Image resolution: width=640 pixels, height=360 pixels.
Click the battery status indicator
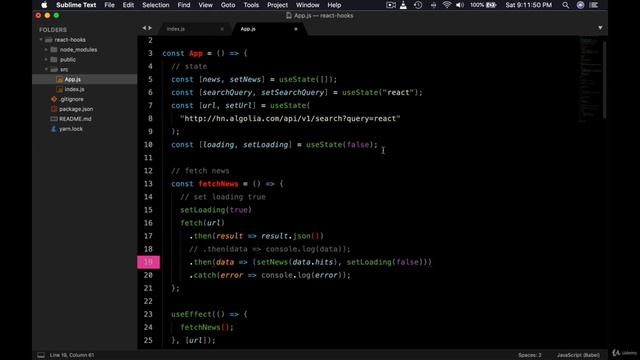pos(483,5)
